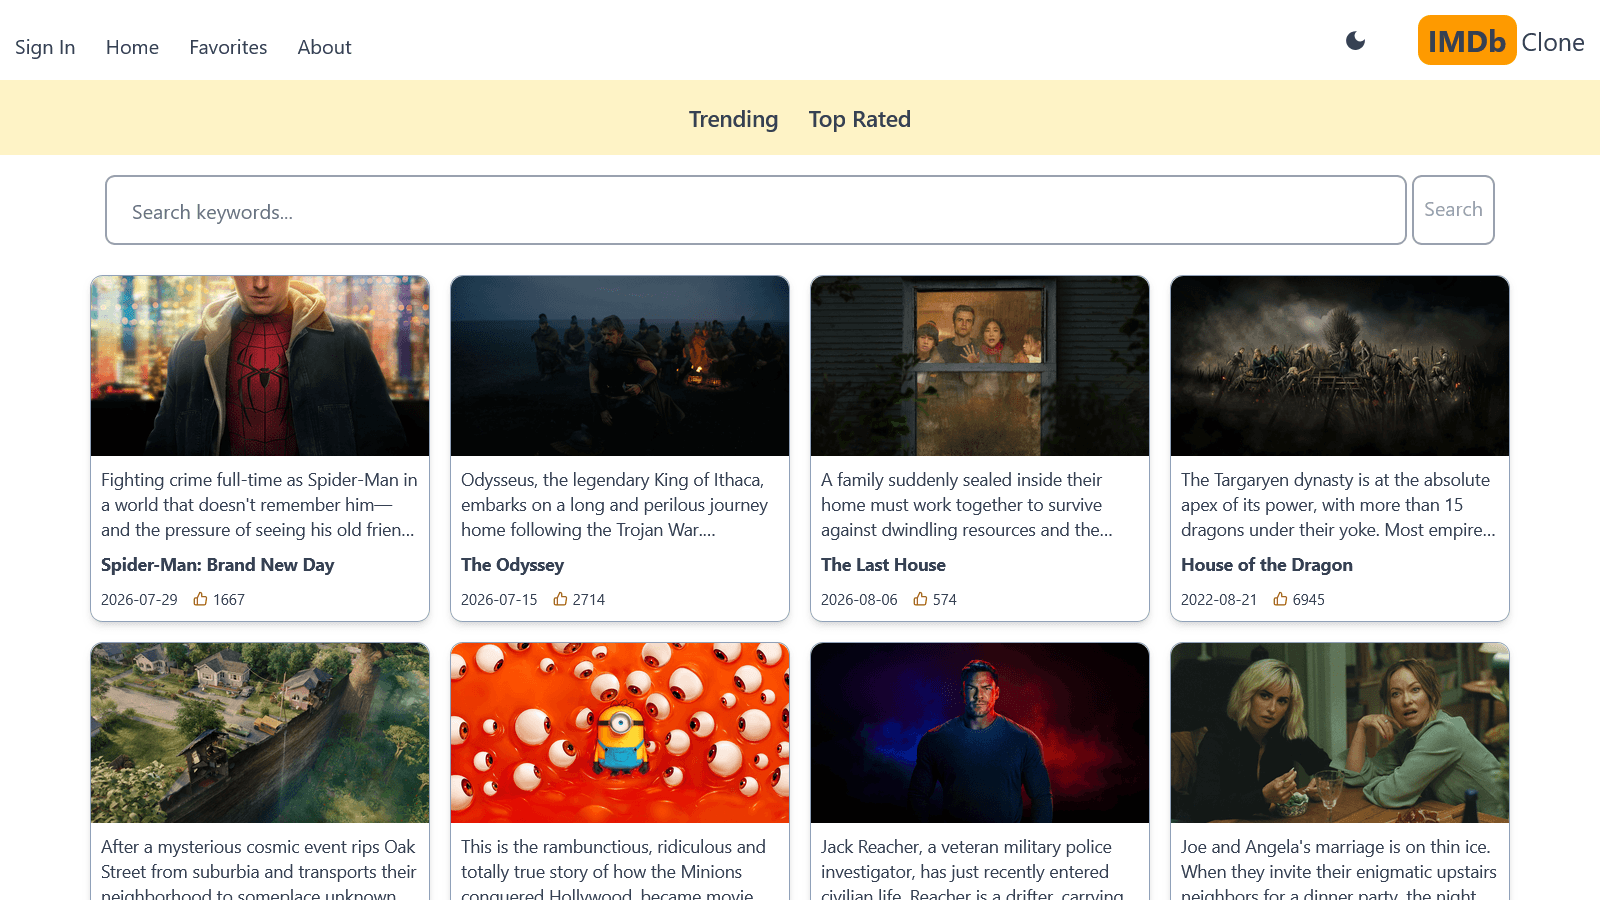Click the description starting 'After a mysterious cosmic event'

(x=259, y=868)
